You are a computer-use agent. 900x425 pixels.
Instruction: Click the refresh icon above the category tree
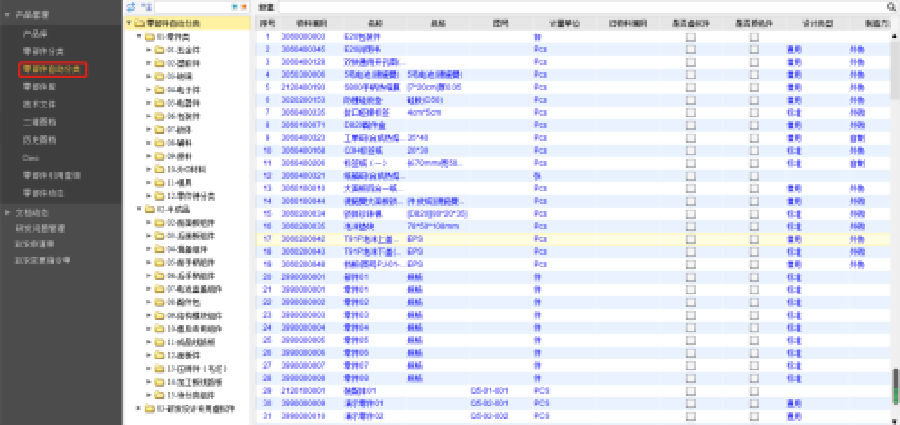tap(131, 7)
